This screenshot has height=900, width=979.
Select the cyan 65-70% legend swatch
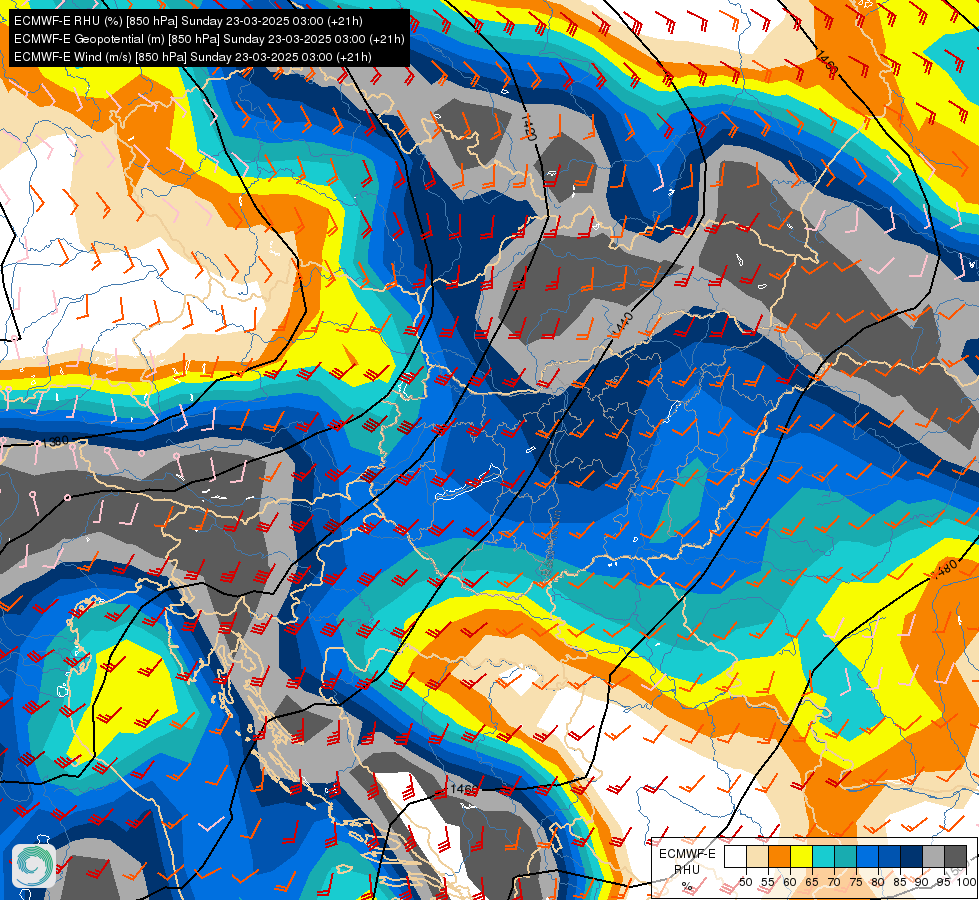click(x=824, y=856)
